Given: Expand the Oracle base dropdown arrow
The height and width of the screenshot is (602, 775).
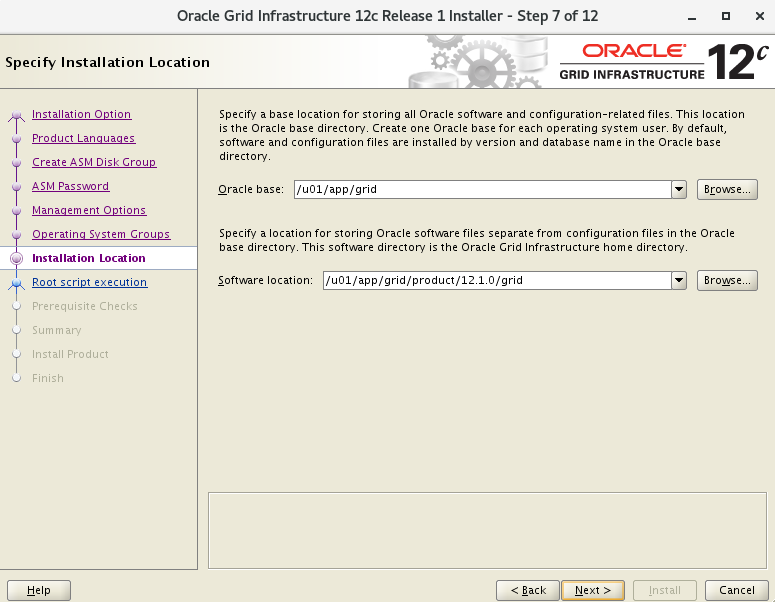Looking at the screenshot, I should (x=679, y=189).
